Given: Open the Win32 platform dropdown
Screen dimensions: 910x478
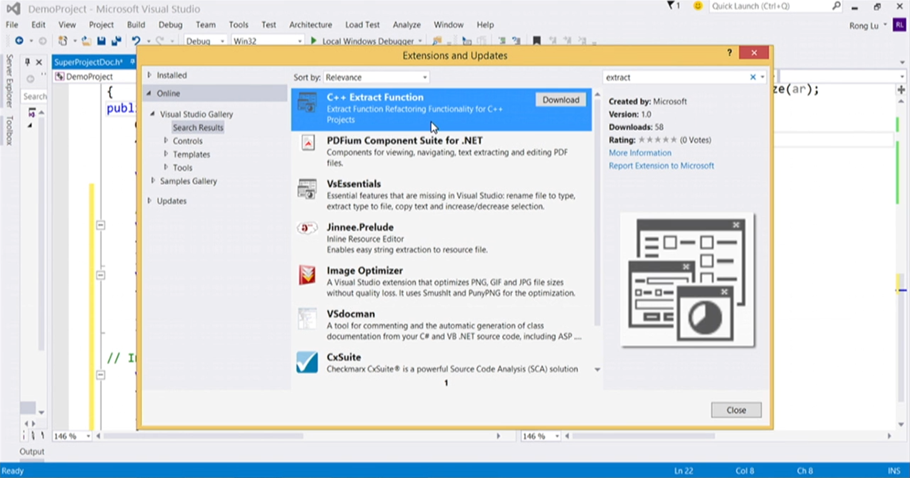Looking at the screenshot, I should (267, 41).
